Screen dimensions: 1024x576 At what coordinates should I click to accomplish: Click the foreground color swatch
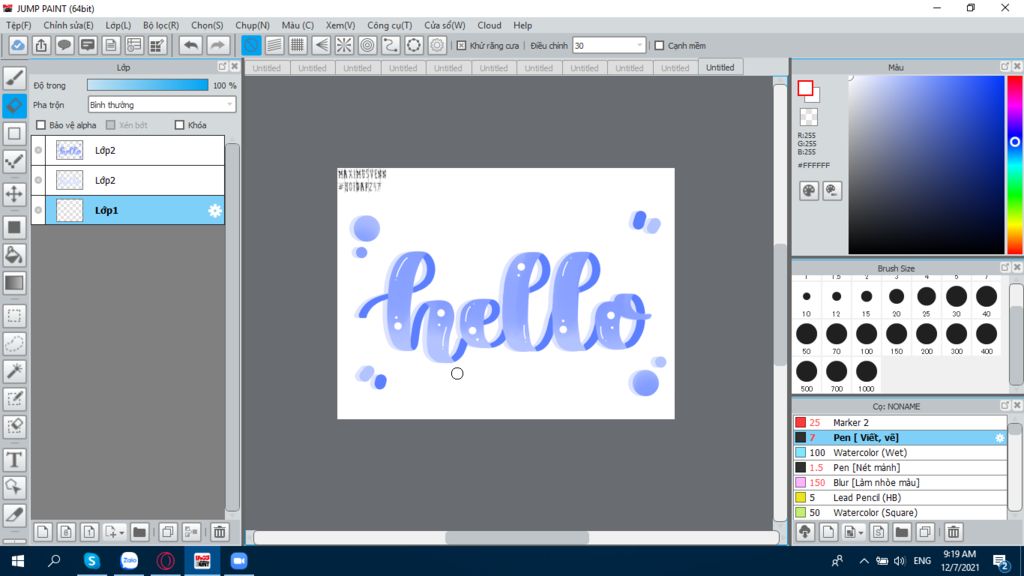click(x=805, y=88)
